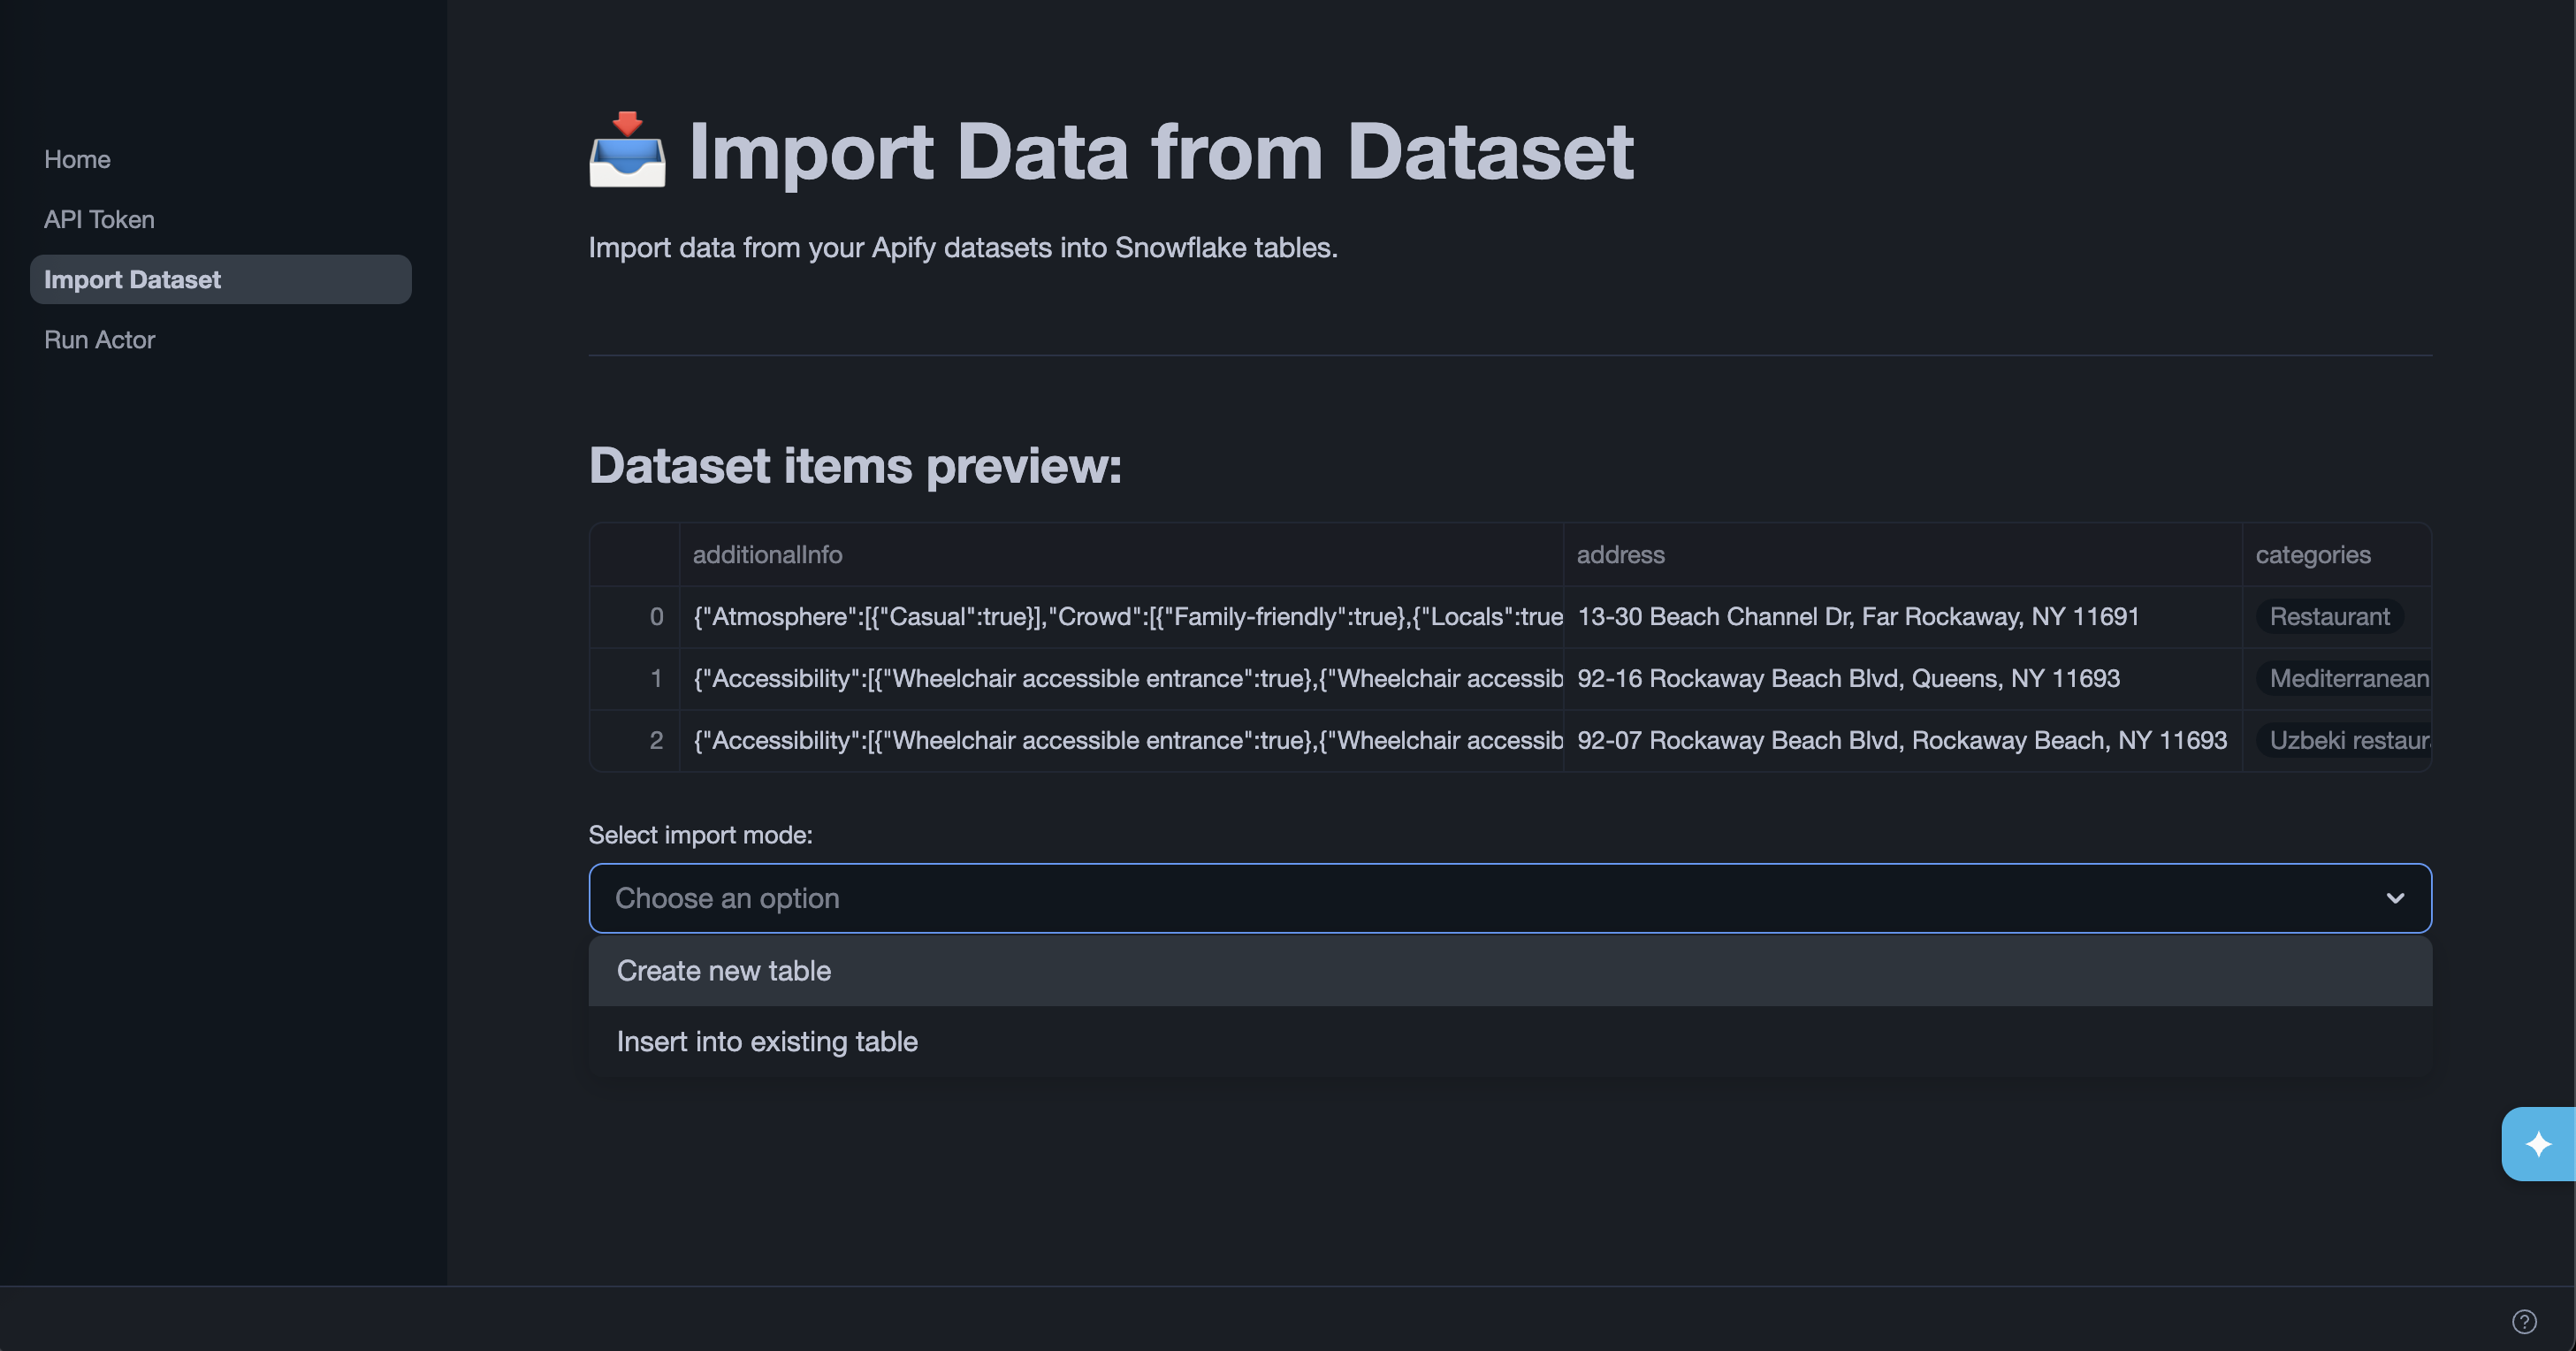Click the dropdown chevron on the import mode selector

tap(2395, 897)
